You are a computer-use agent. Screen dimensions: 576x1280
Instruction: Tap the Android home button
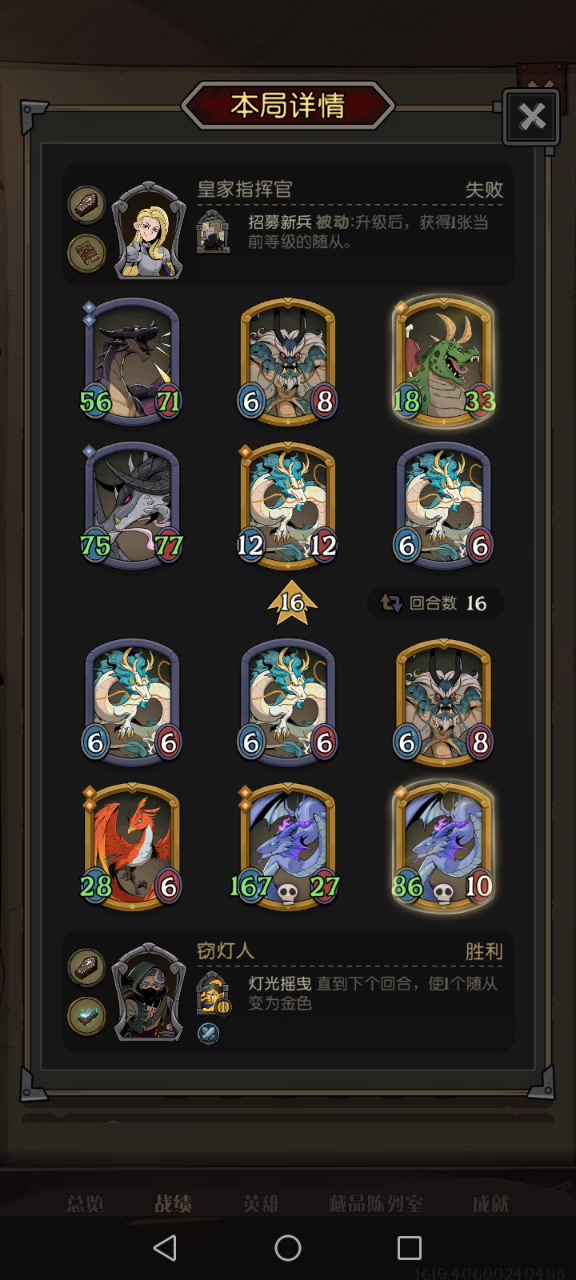point(288,1247)
